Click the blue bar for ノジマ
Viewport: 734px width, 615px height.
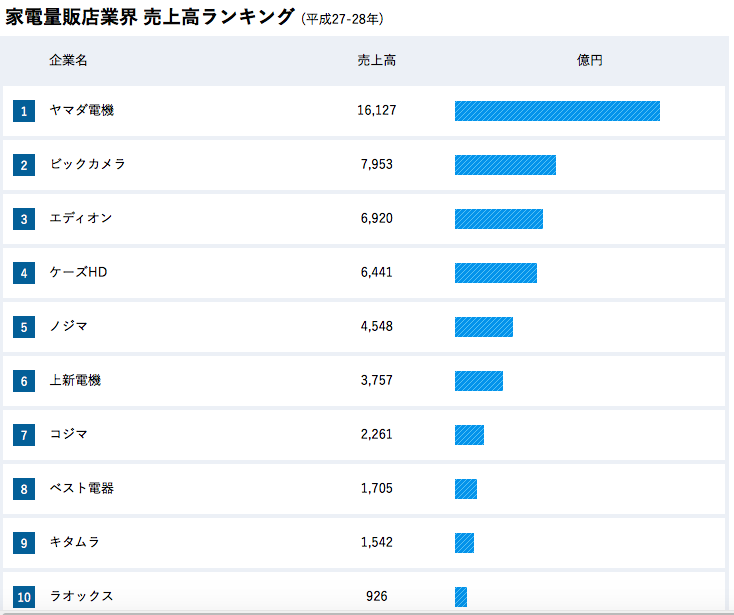pos(484,327)
